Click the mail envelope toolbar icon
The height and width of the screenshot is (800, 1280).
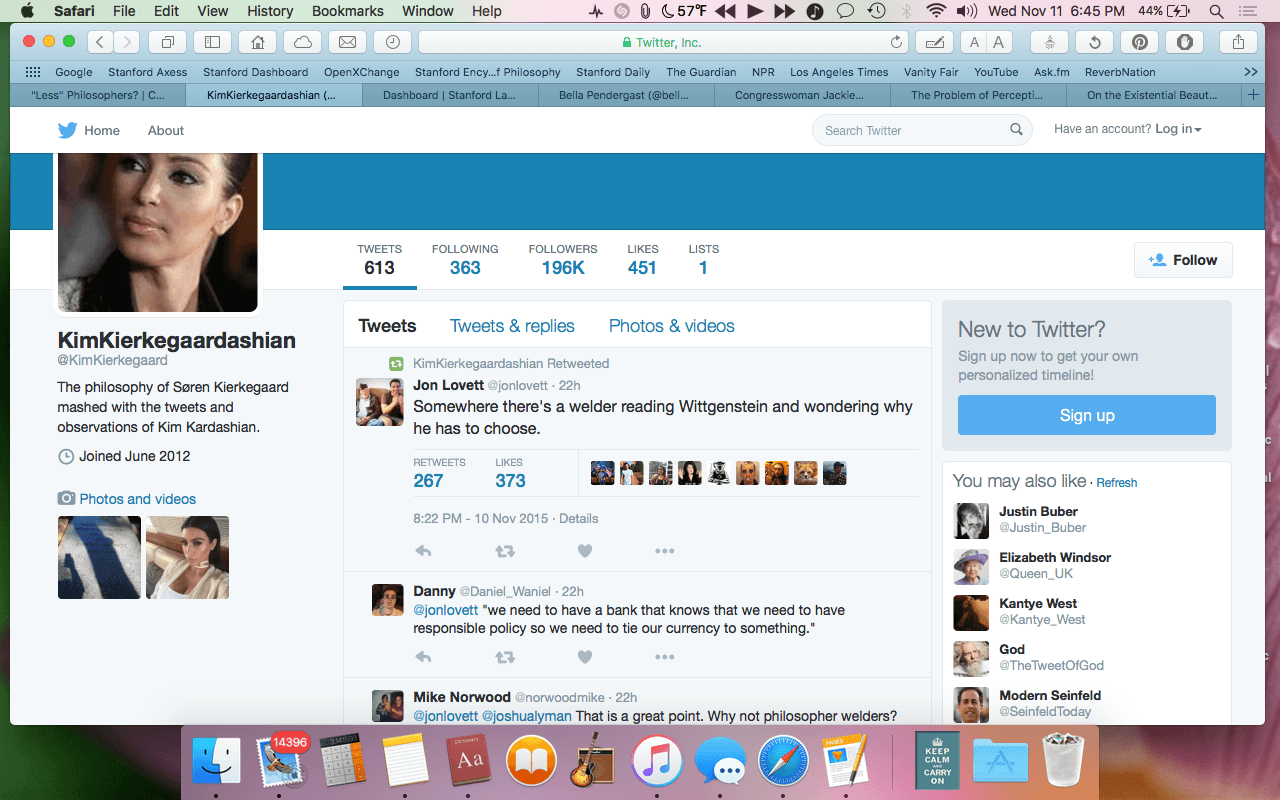click(347, 42)
